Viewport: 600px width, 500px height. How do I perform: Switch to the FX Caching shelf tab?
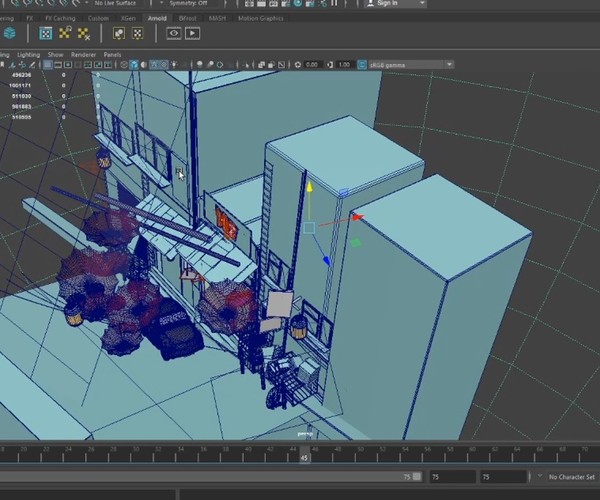[x=60, y=18]
